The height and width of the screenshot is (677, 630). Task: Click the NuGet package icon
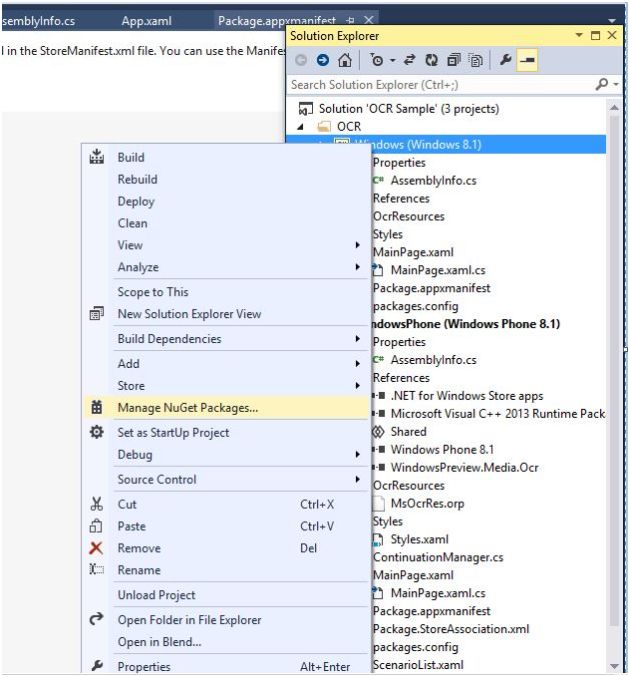click(x=96, y=407)
